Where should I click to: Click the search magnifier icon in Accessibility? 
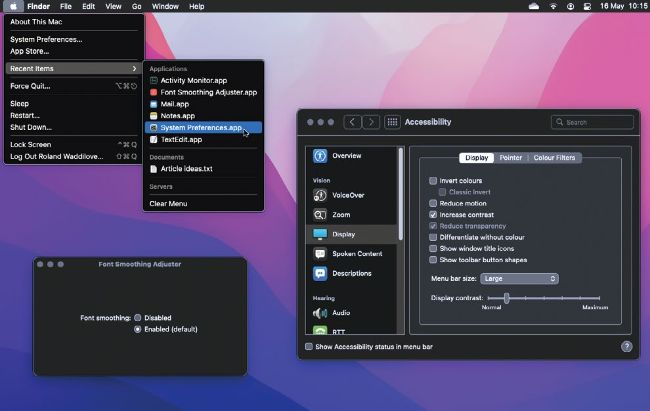(560, 122)
